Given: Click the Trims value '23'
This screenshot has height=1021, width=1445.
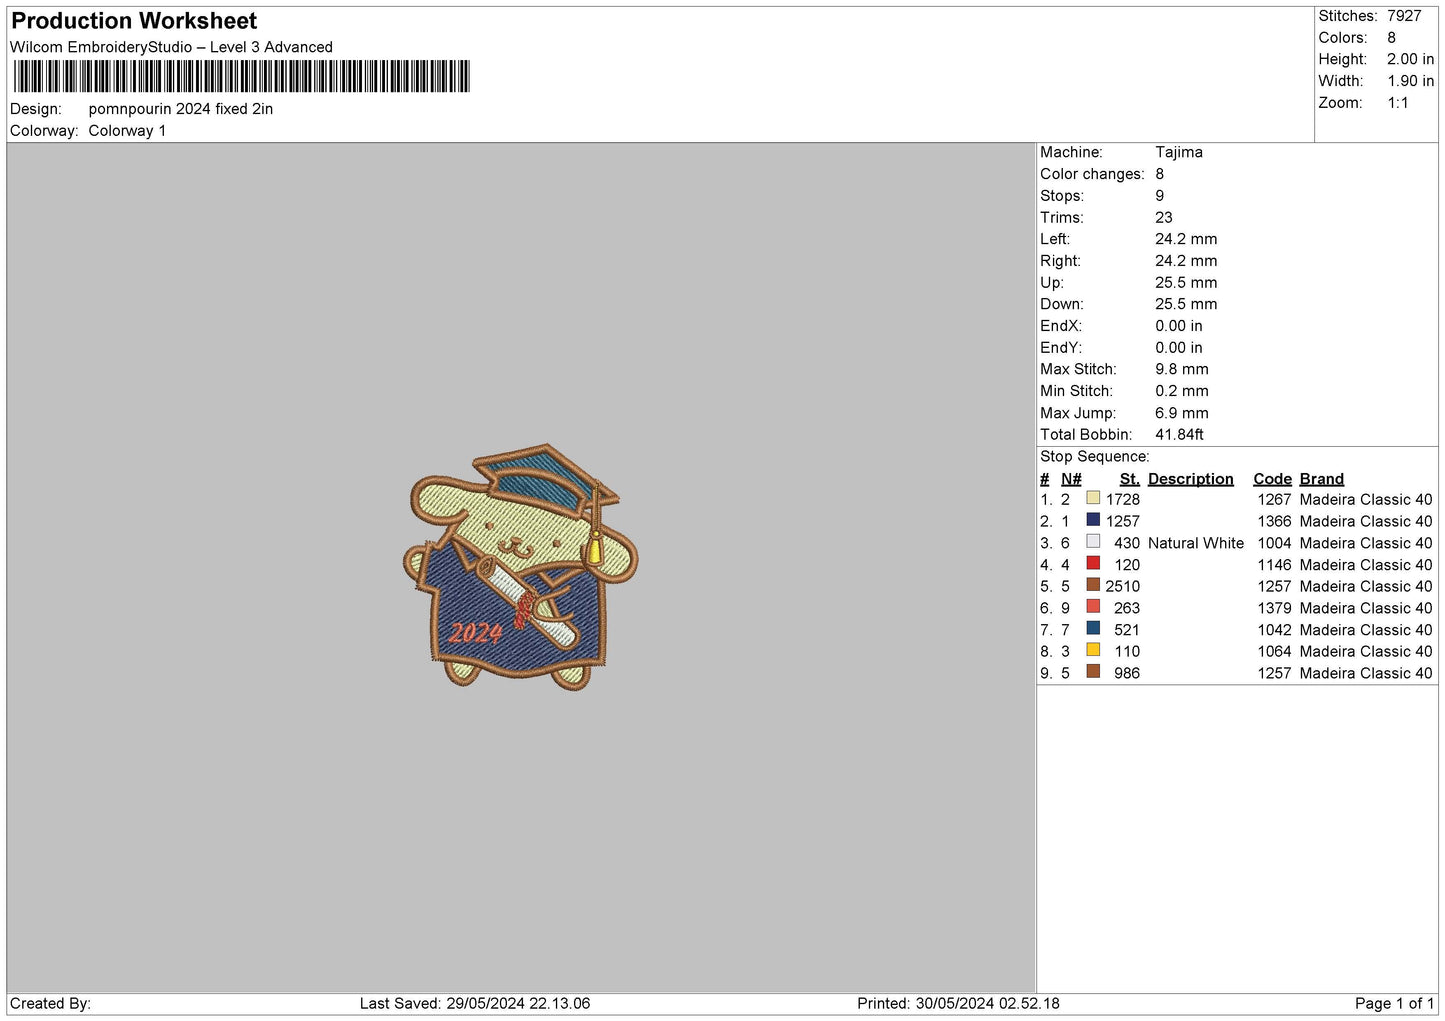Looking at the screenshot, I should tap(1164, 217).
